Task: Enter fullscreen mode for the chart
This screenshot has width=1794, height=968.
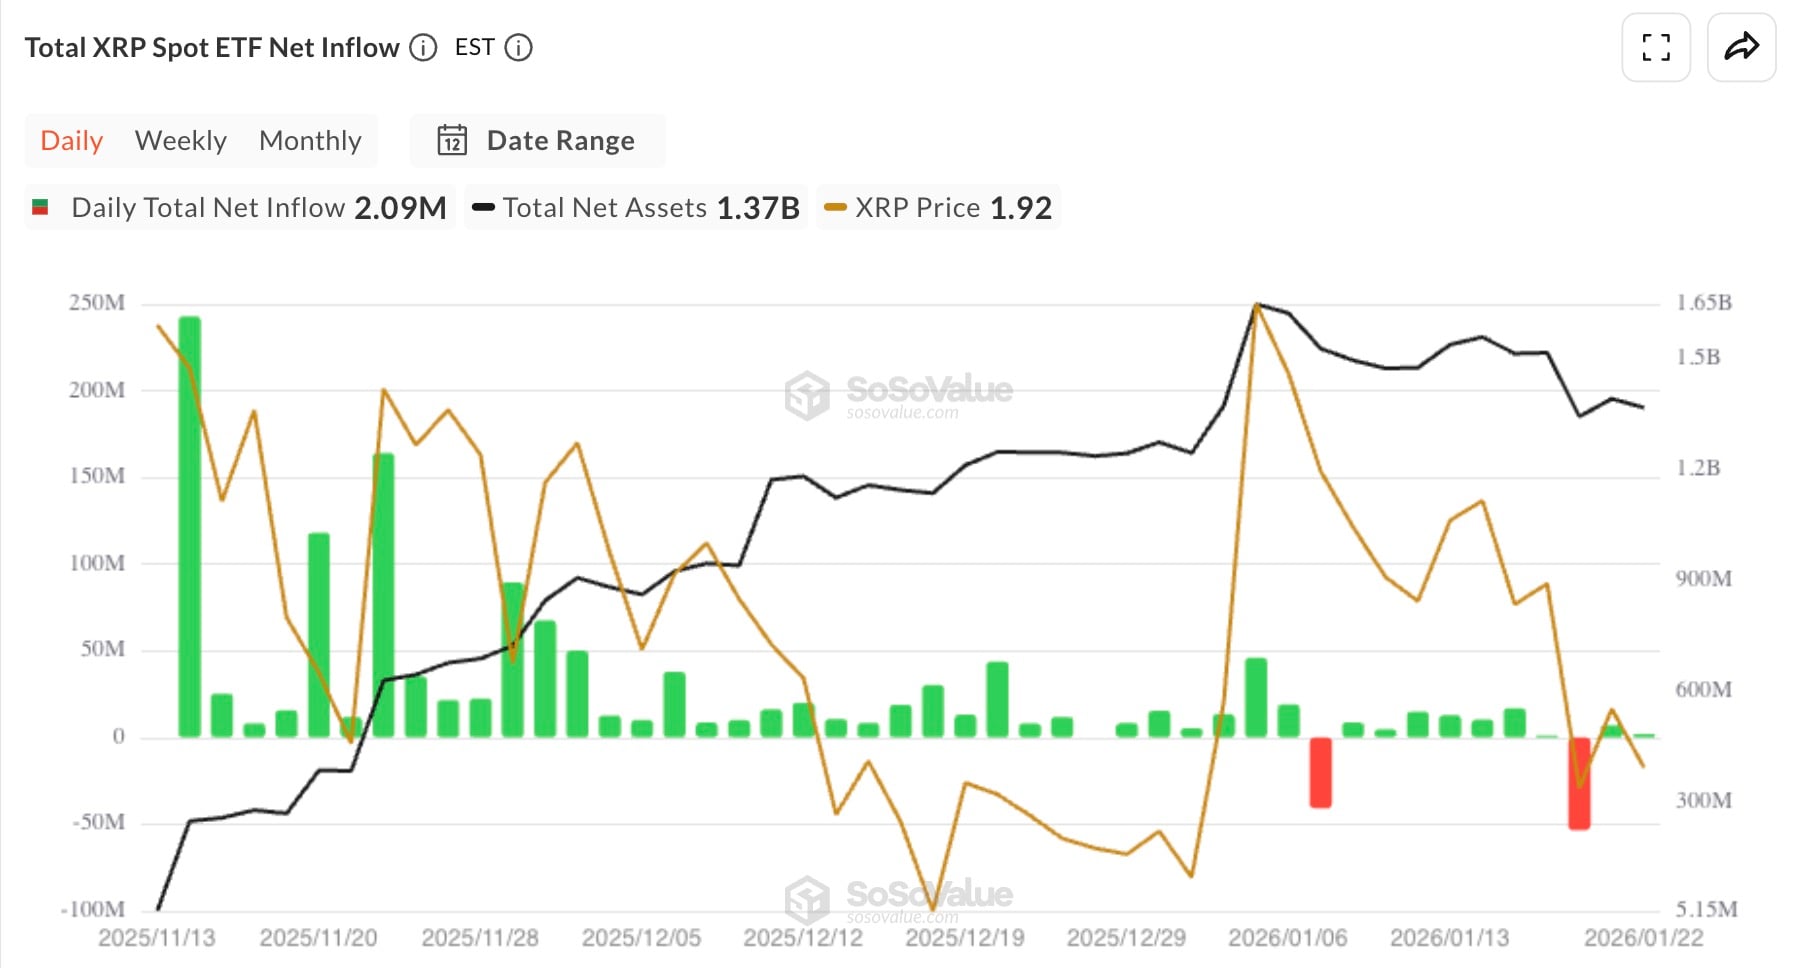Action: pyautogui.click(x=1656, y=46)
